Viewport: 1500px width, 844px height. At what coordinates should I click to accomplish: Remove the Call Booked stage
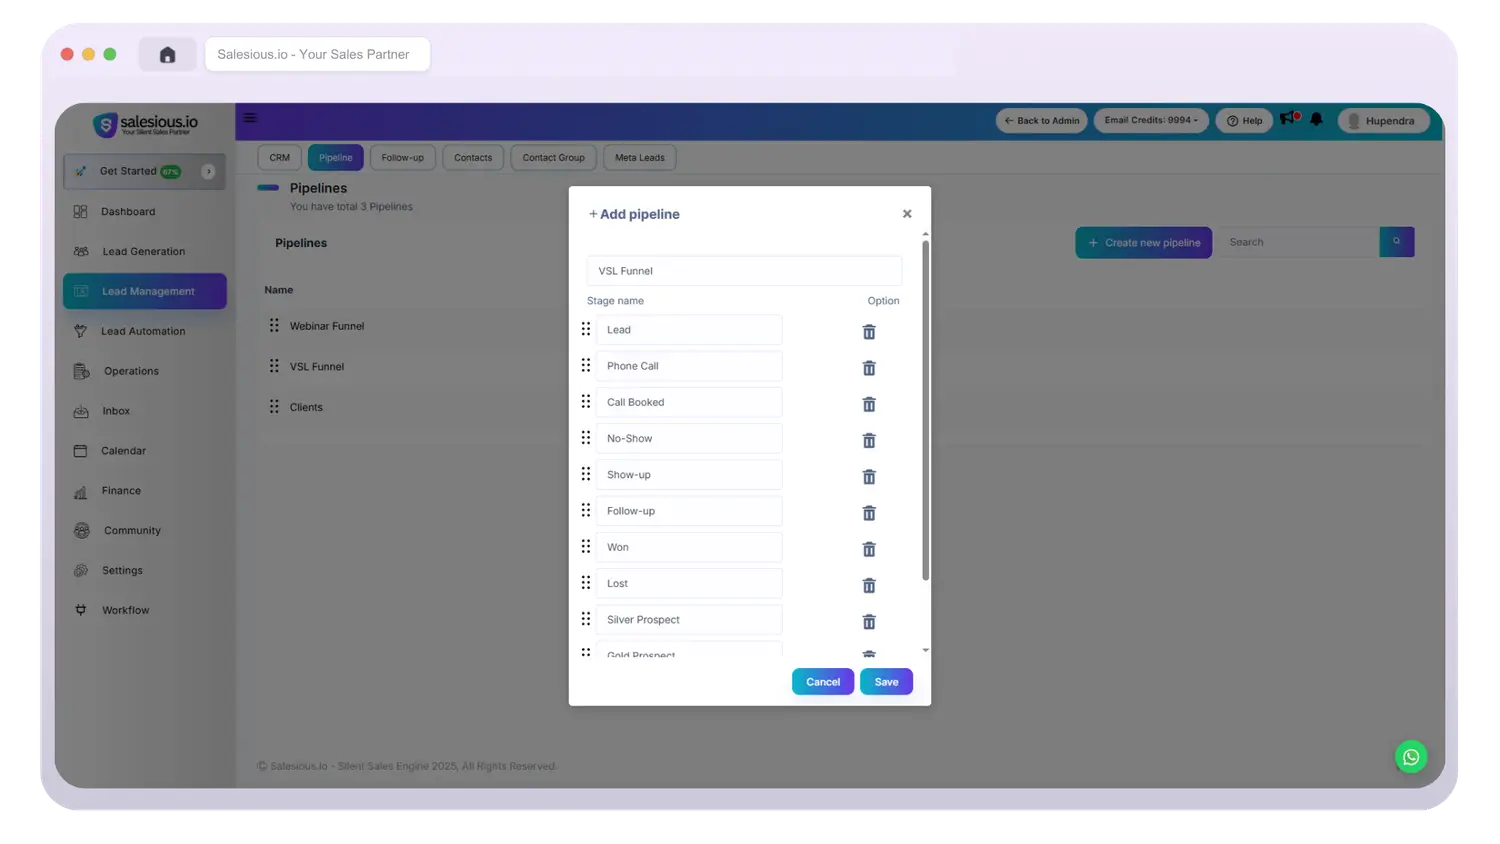(869, 404)
